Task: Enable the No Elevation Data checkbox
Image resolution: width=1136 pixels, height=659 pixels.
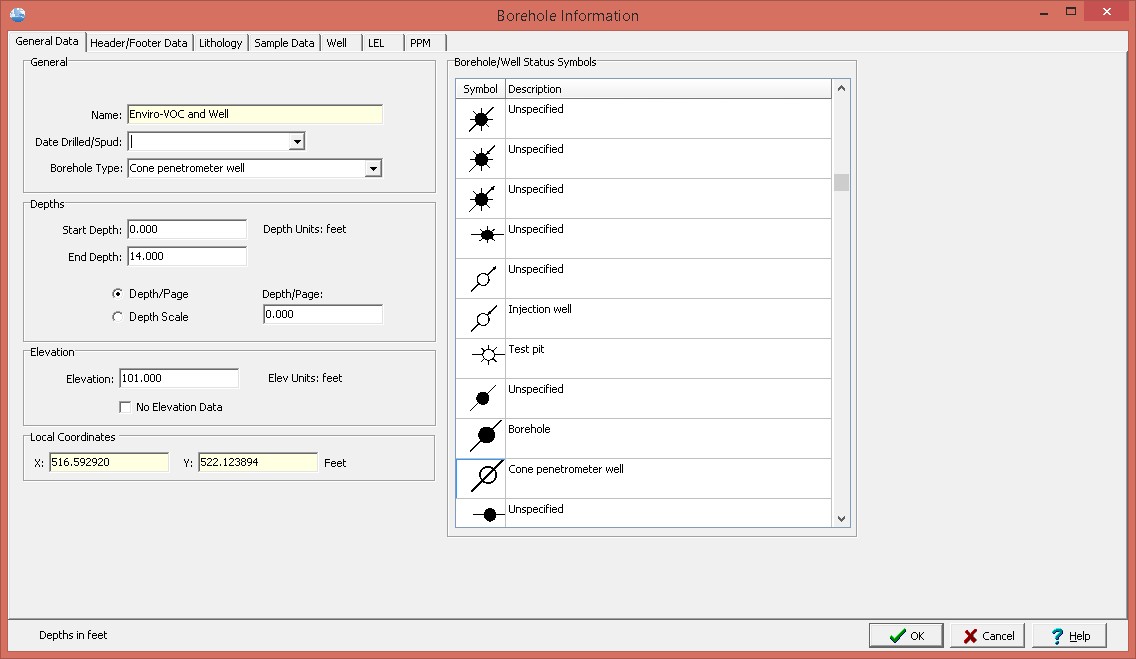Action: (125, 407)
